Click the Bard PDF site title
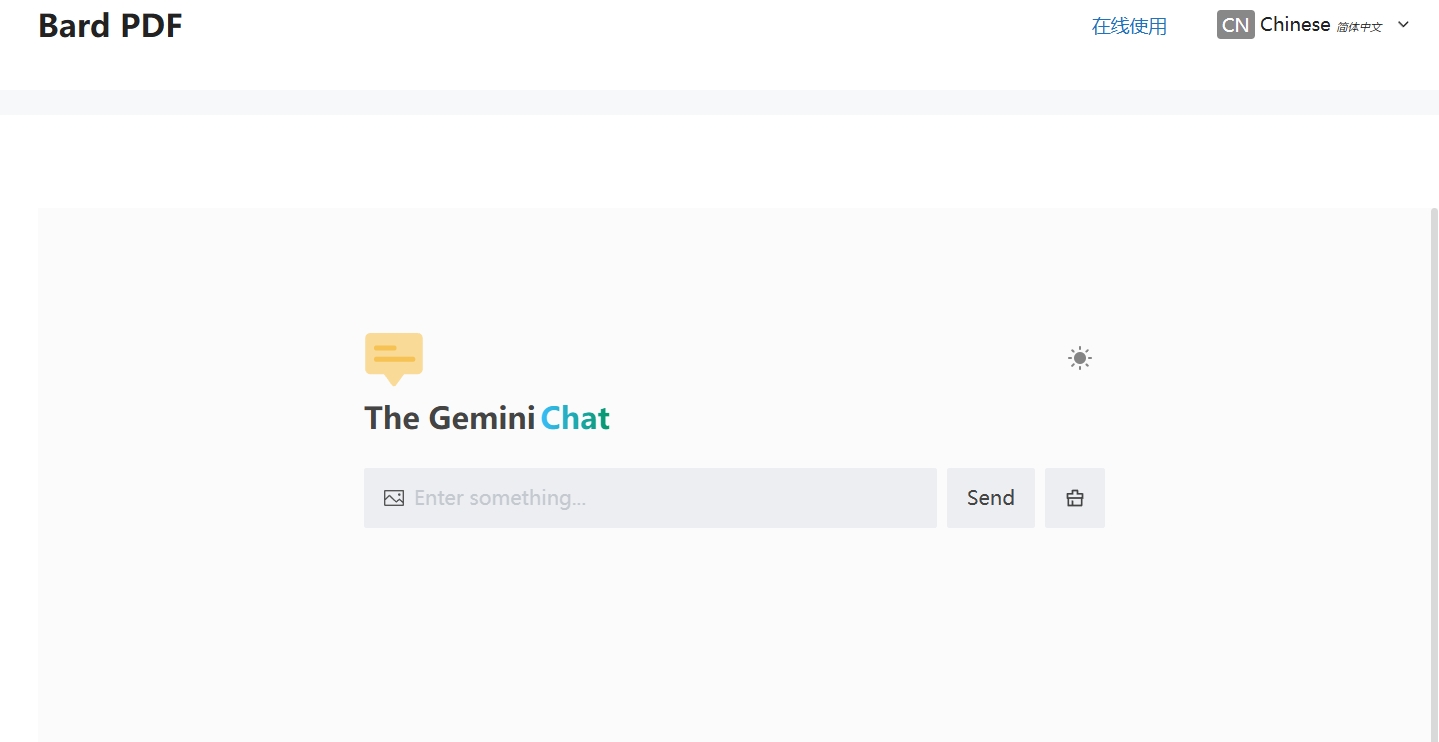Viewport: 1439px width, 742px height. click(110, 26)
